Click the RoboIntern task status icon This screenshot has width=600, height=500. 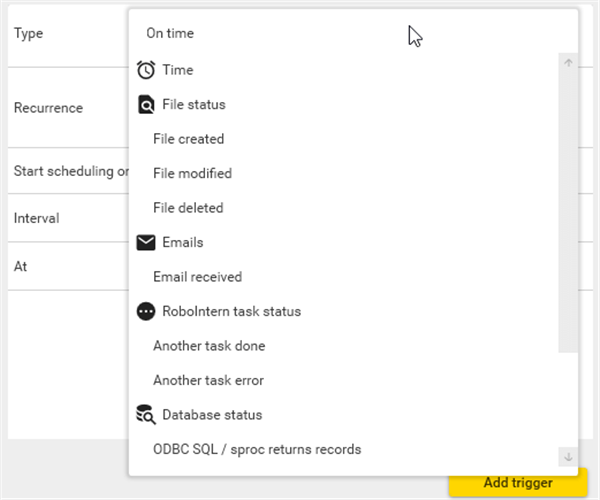pos(146,311)
